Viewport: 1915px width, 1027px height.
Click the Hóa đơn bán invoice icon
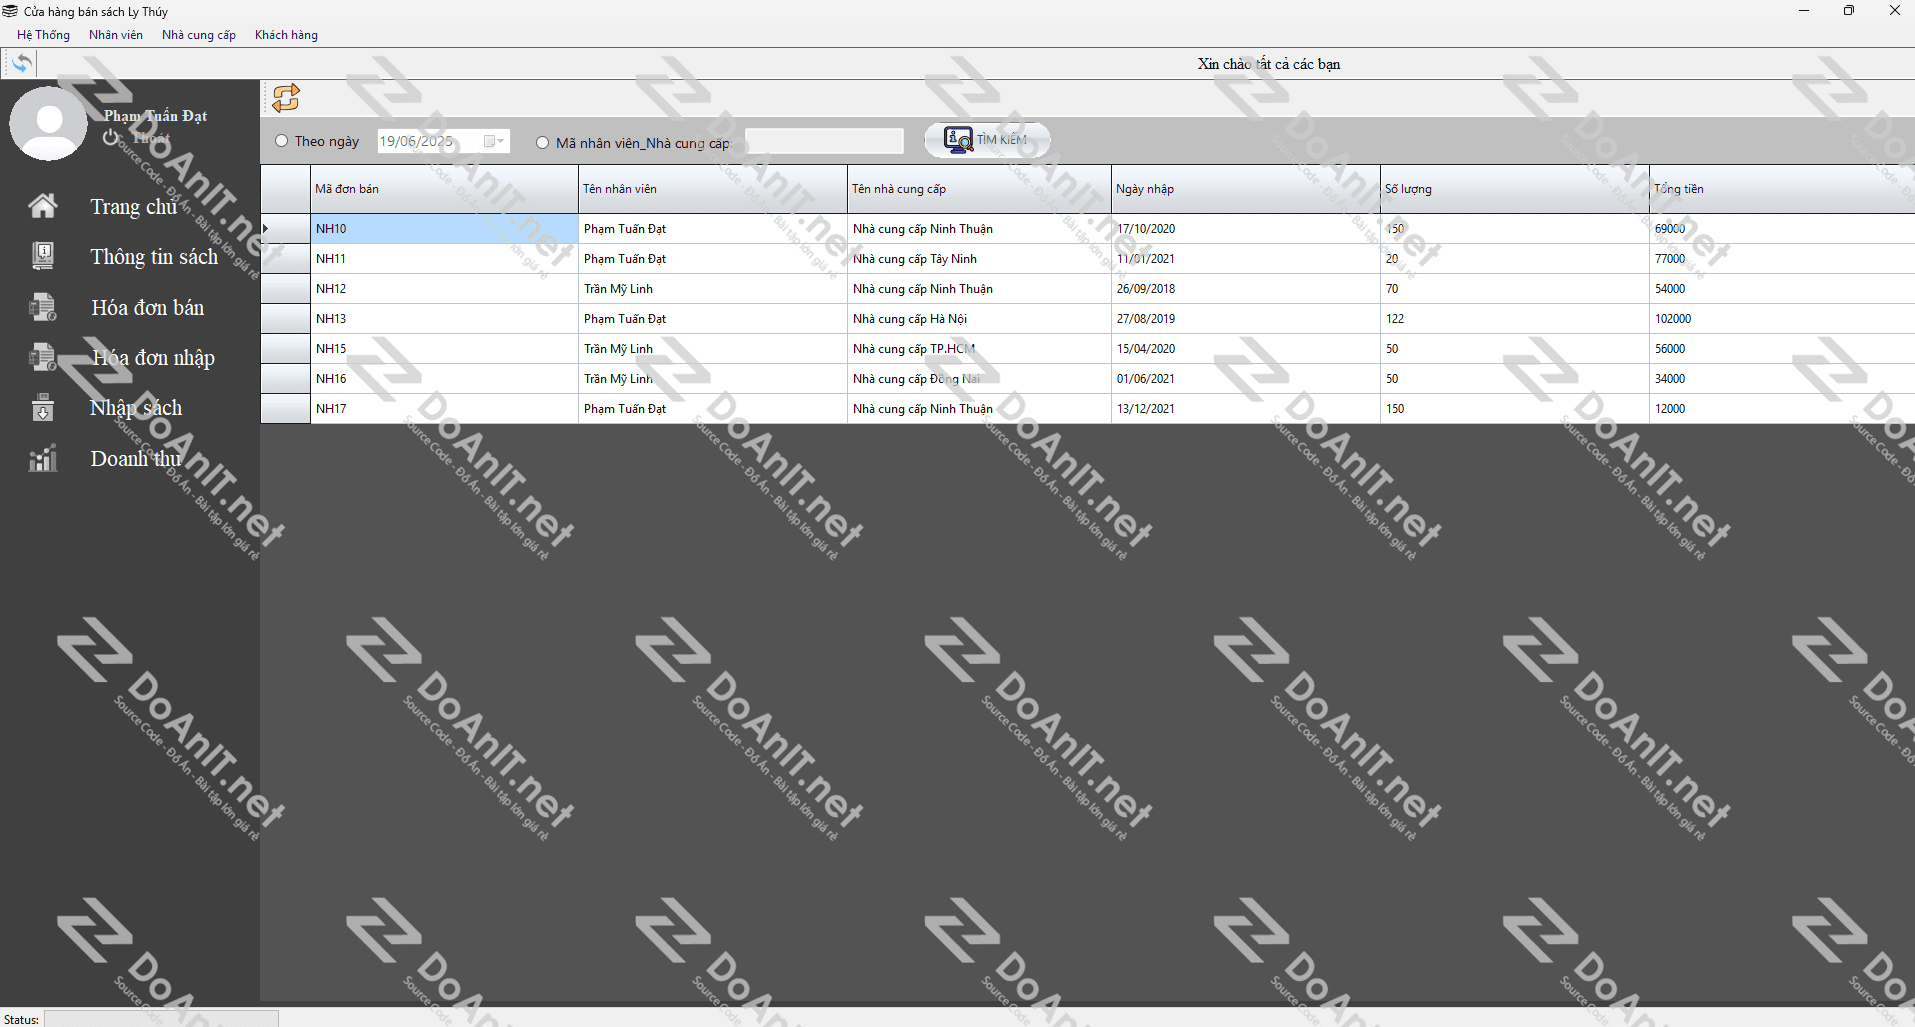(42, 307)
